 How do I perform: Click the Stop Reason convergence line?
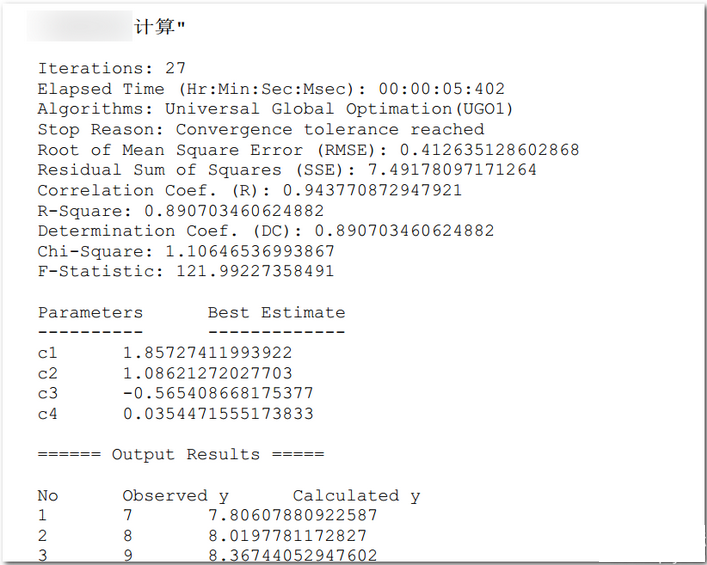pos(260,130)
